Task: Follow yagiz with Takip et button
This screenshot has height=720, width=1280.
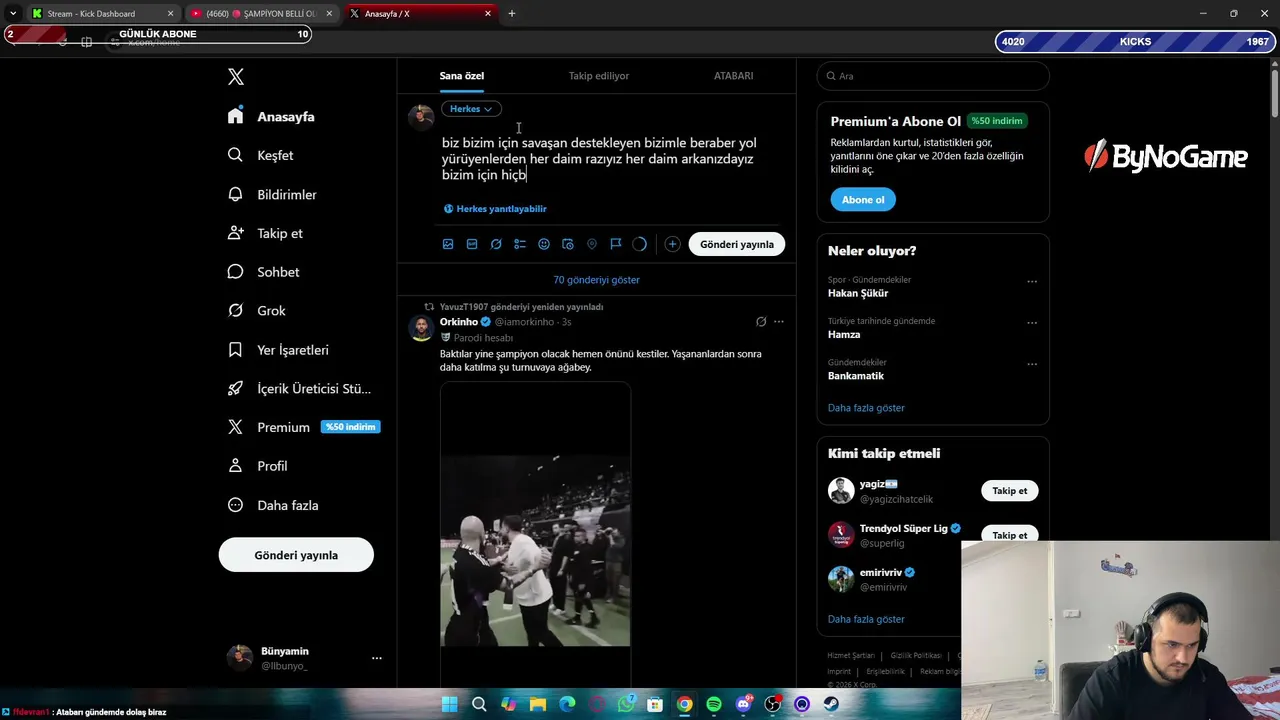Action: click(x=1009, y=491)
